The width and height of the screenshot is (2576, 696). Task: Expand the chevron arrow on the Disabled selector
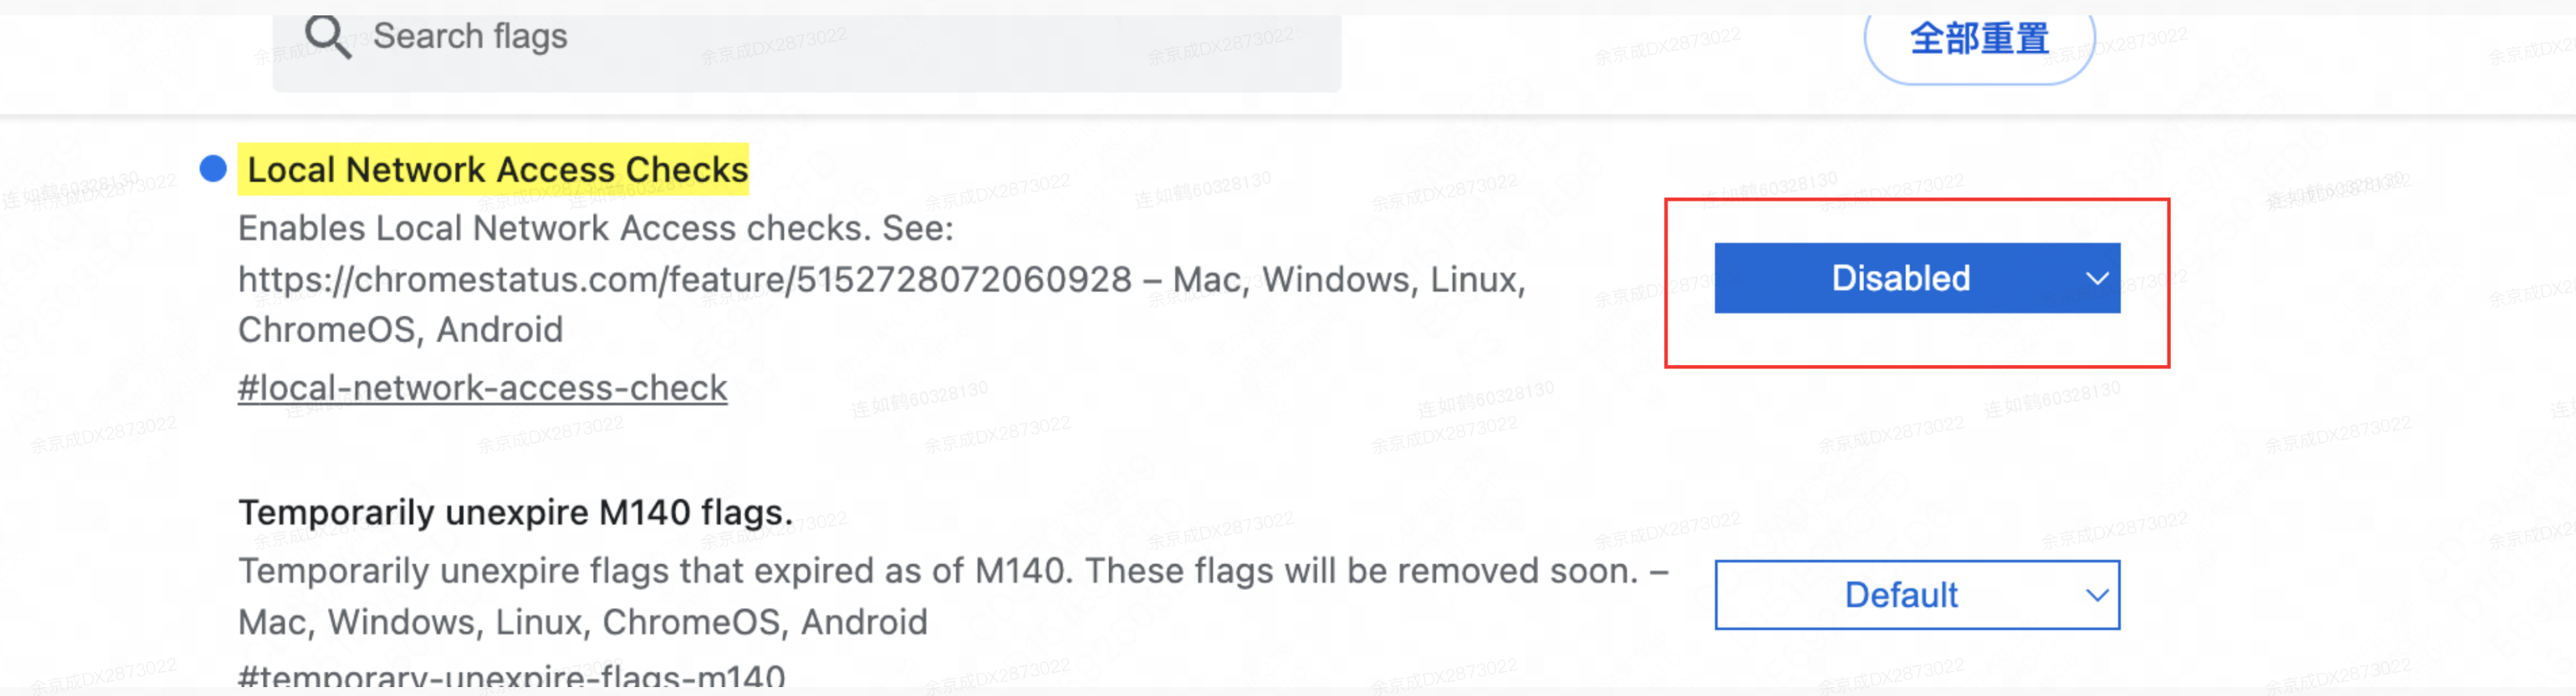(x=2097, y=279)
